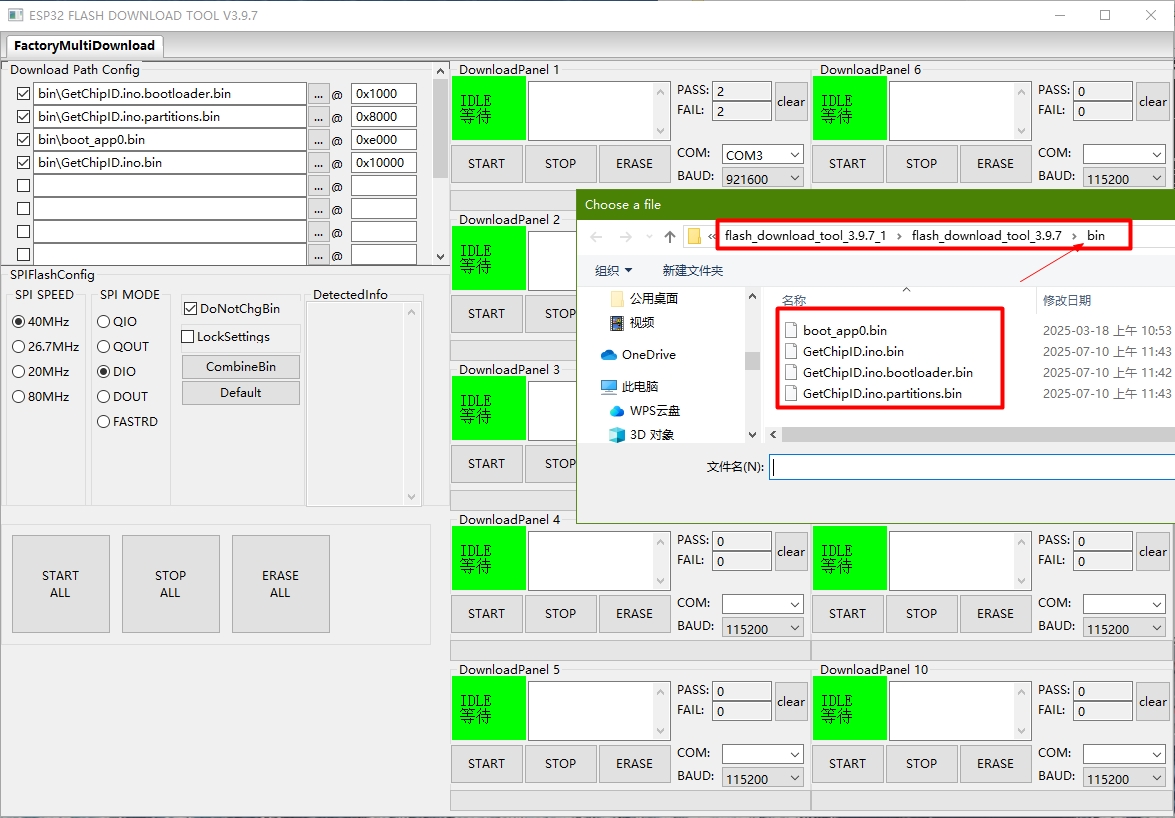Uncheck the GetChipID.ino.bin file checkbox

click(23, 163)
